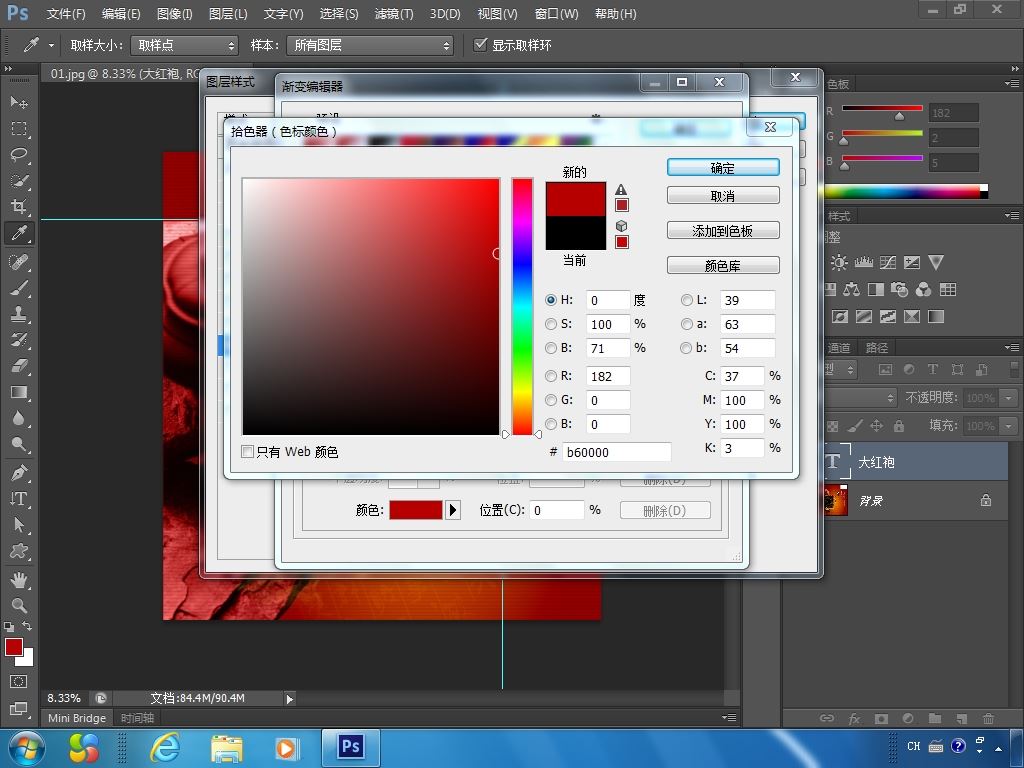Click the arrow next to 颜色 swatch
The width and height of the screenshot is (1024, 768).
tap(453, 510)
